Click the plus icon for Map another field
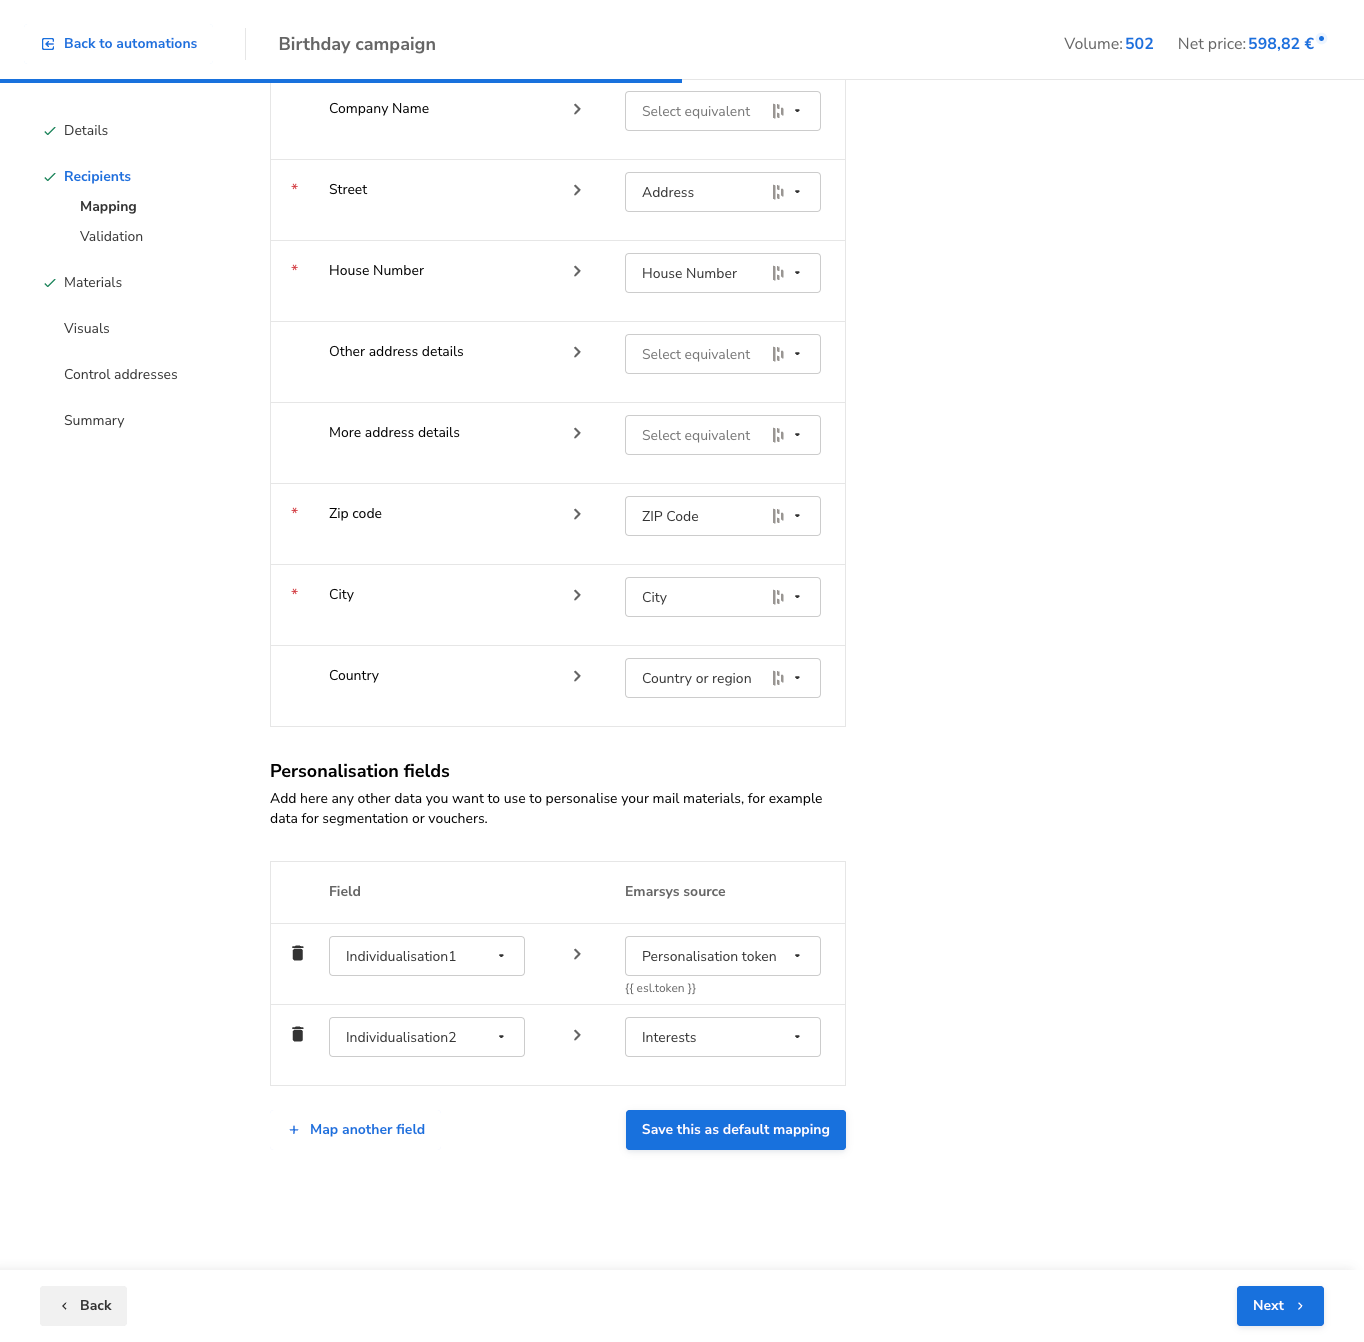The image size is (1364, 1342). pos(294,1130)
